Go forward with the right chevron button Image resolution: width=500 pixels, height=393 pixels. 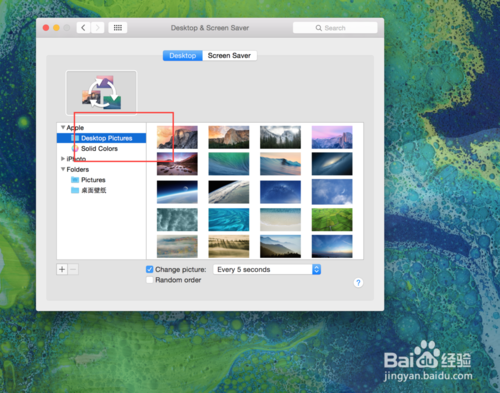coord(97,28)
